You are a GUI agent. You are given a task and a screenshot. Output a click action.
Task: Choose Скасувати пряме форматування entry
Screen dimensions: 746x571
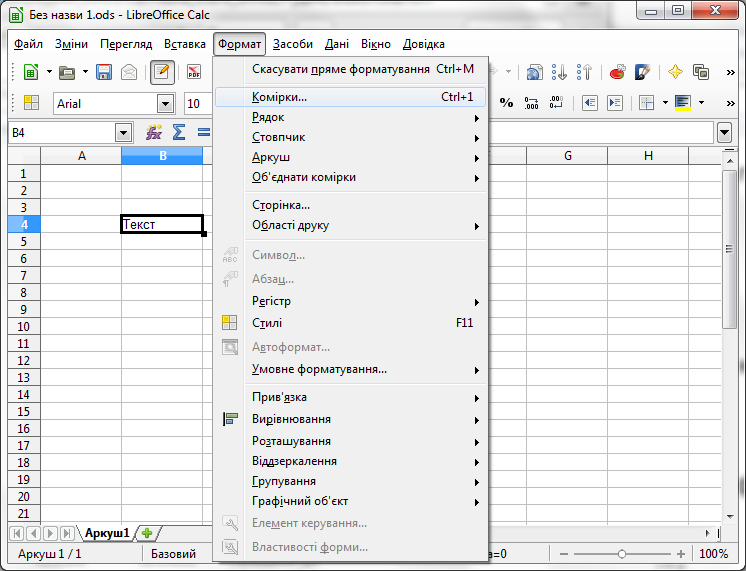(351, 69)
